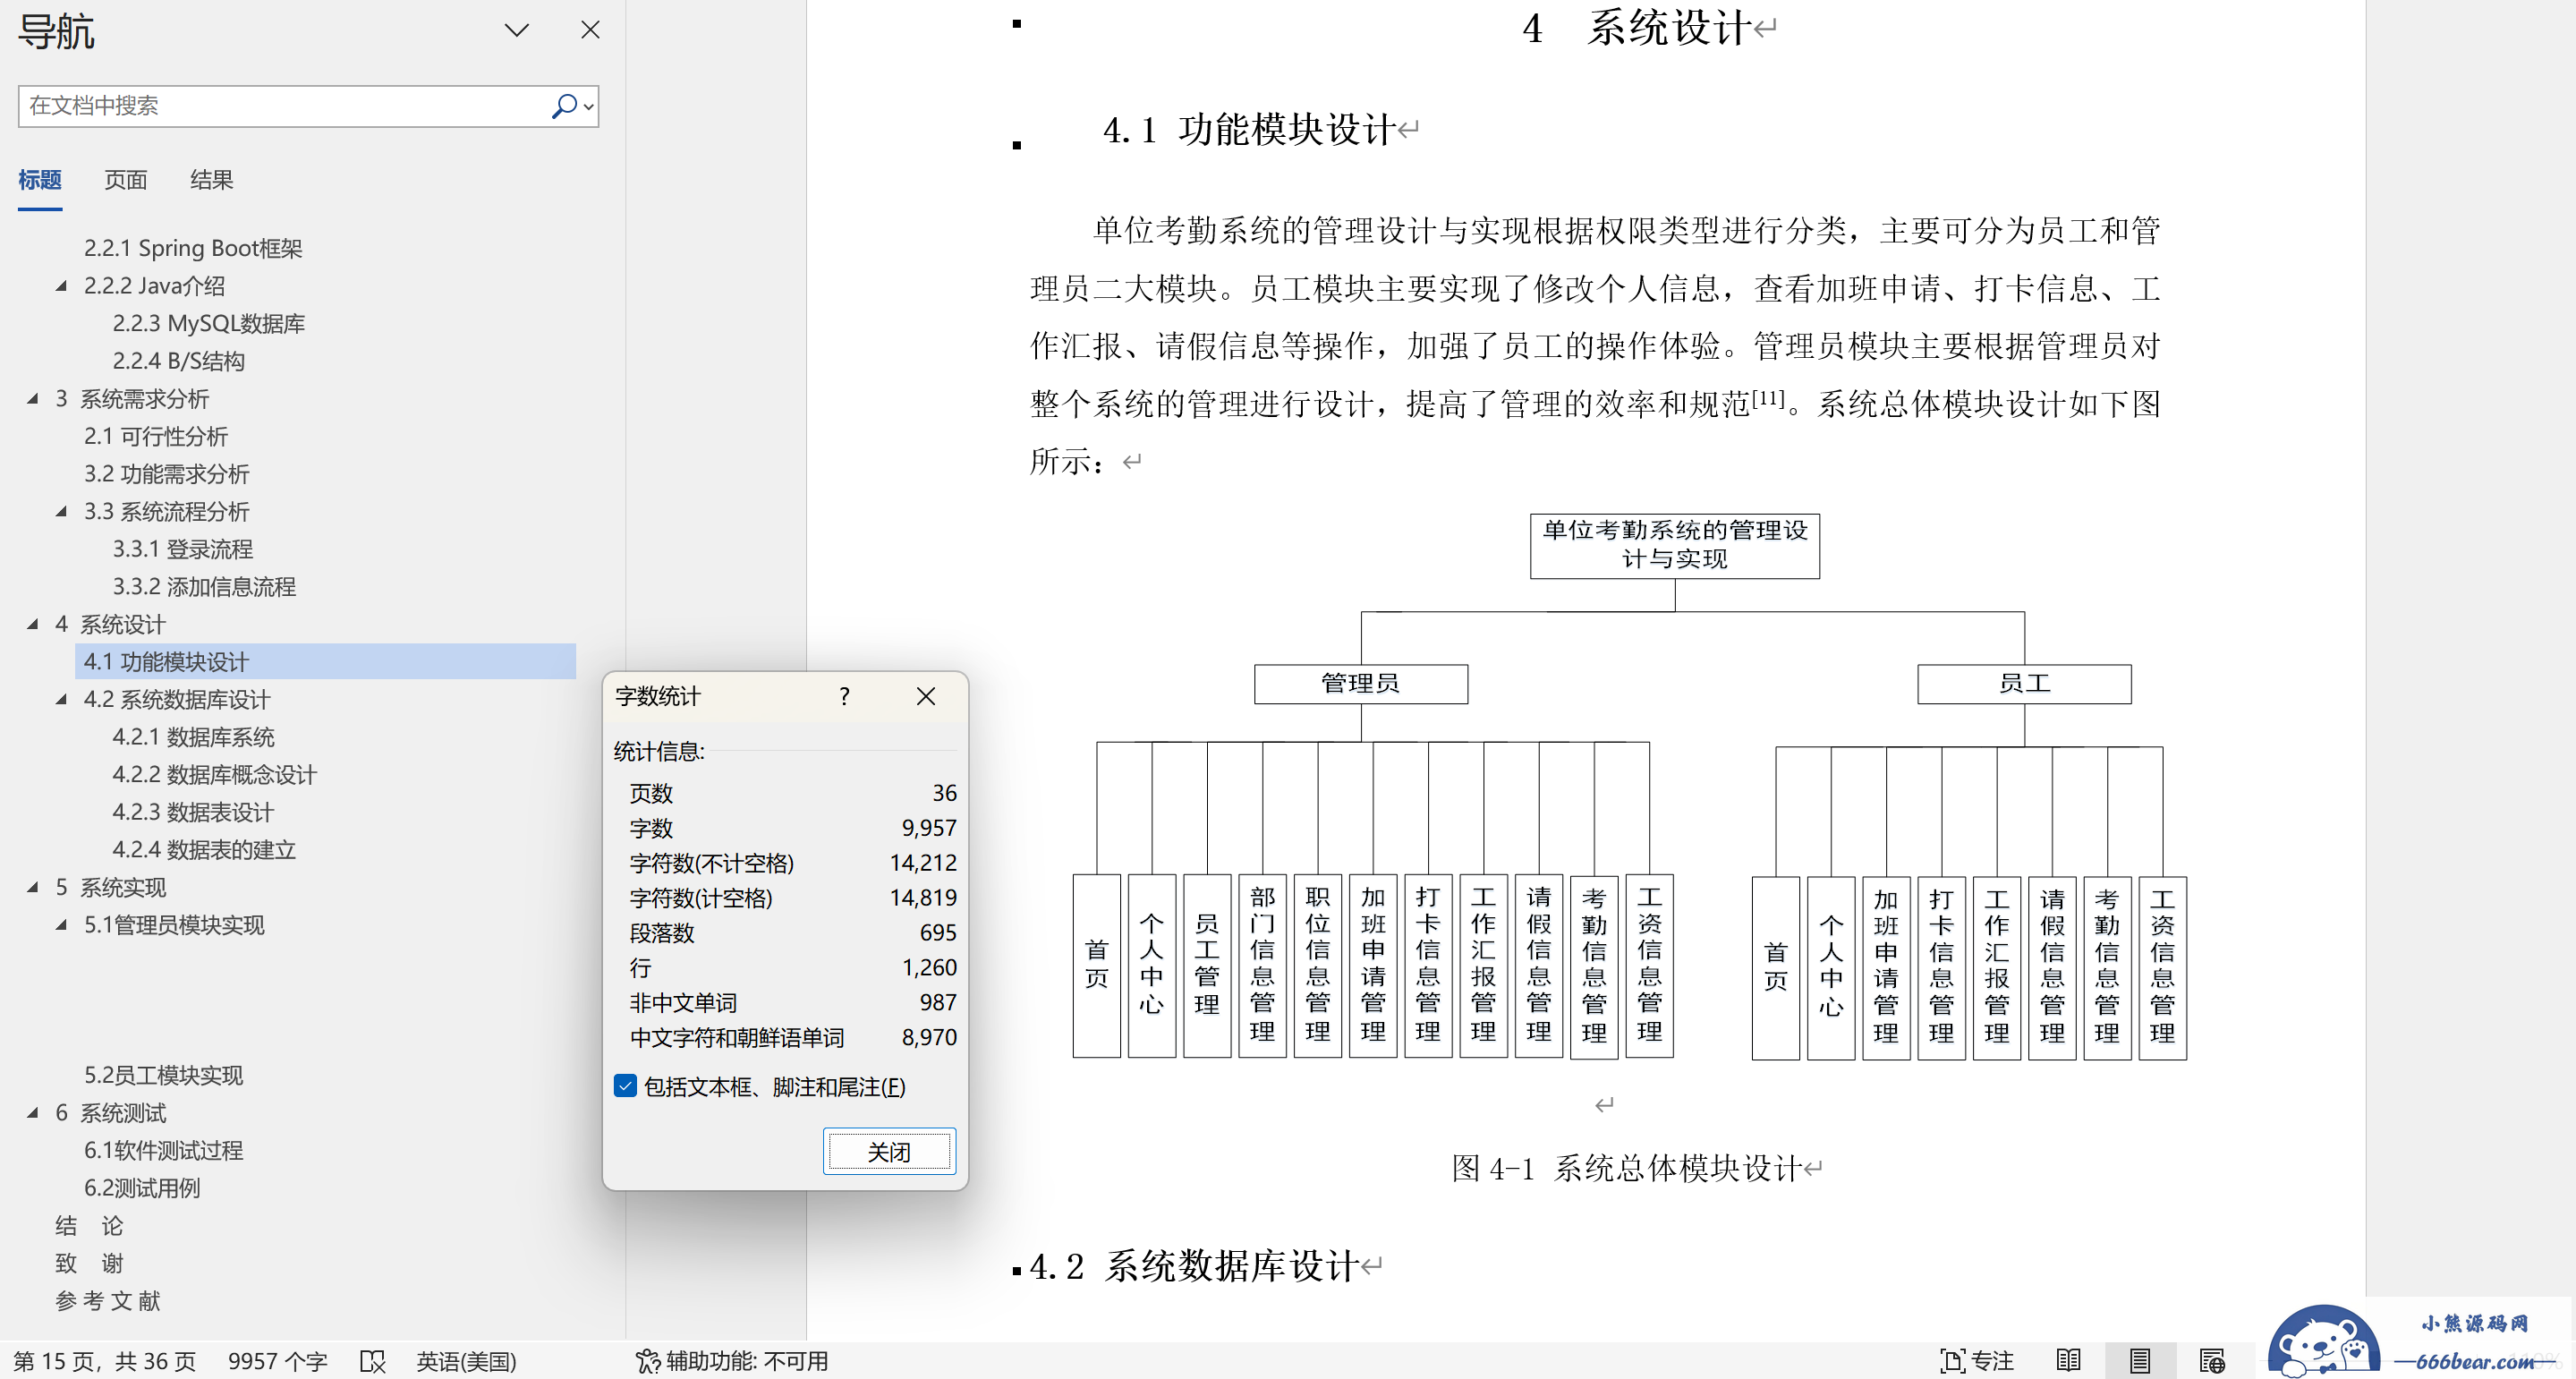Go to heading 6.2测试用例

click(142, 1188)
